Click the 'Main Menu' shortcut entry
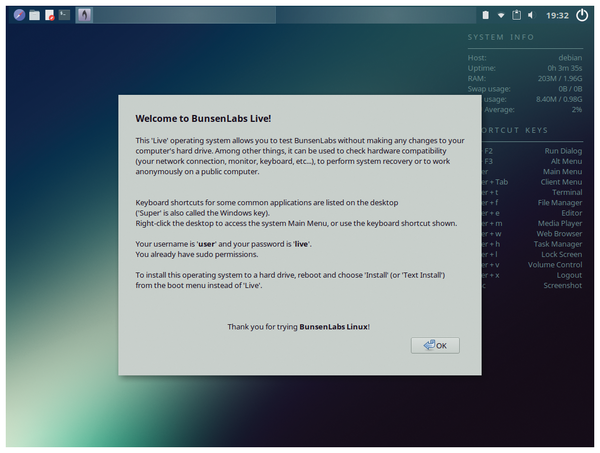The width and height of the screenshot is (600, 453). click(562, 172)
